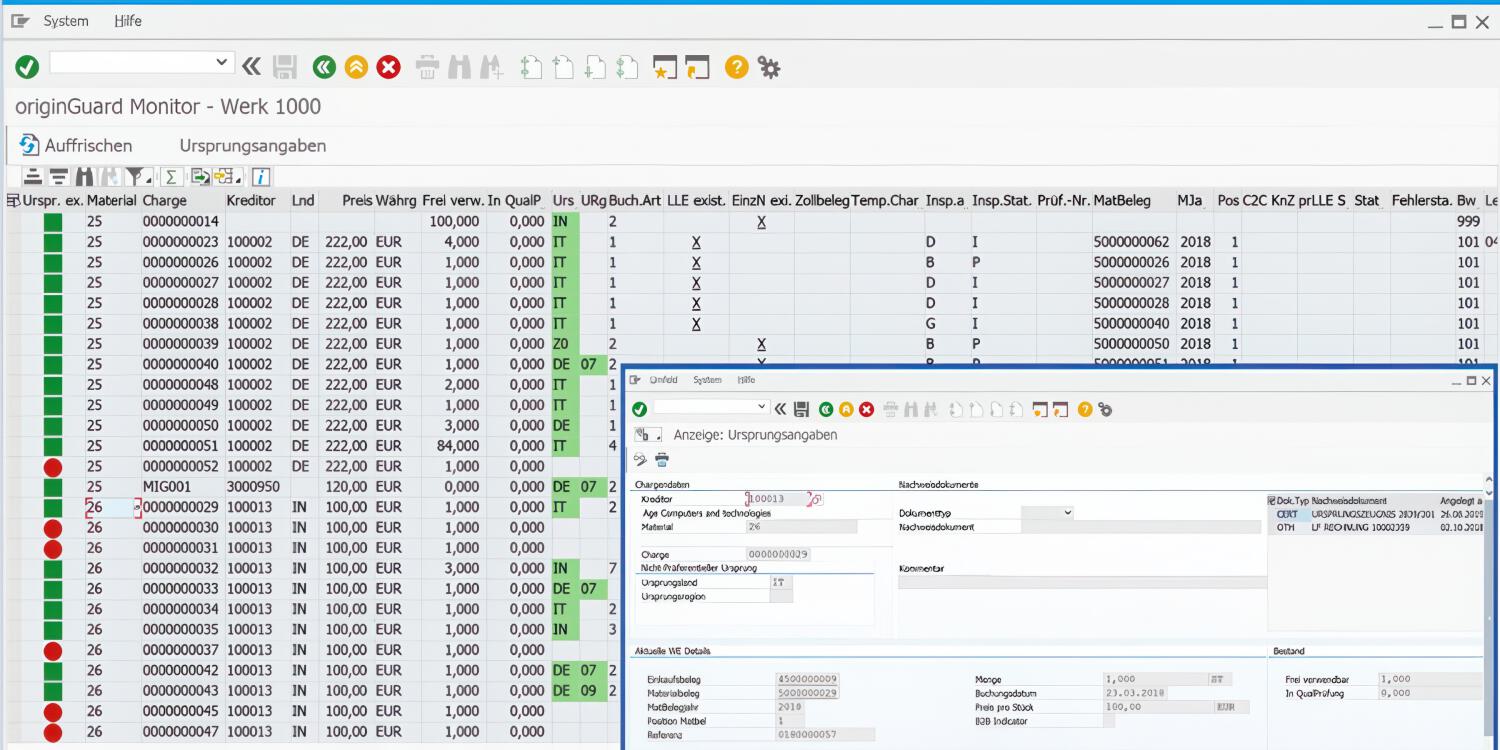The width and height of the screenshot is (1500, 750).
Task: Click the yellow Exit arrow icon in main toolbar
Action: tap(356, 67)
